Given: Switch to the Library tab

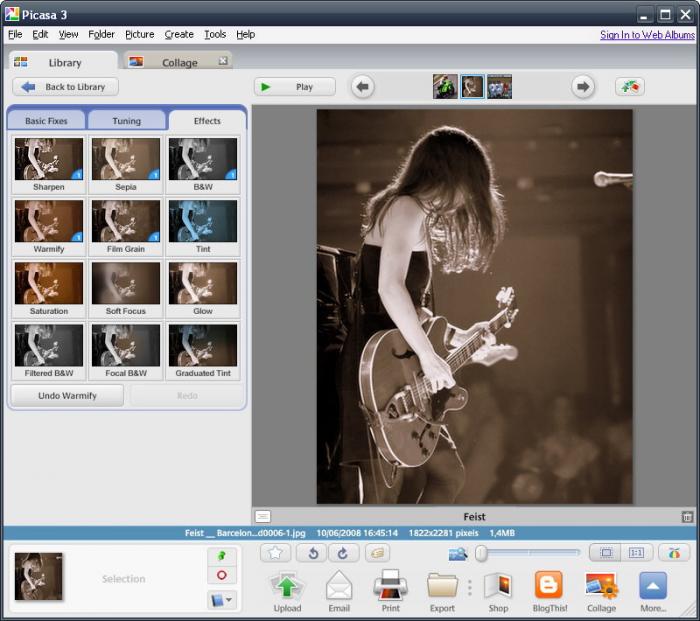Looking at the screenshot, I should [63, 62].
